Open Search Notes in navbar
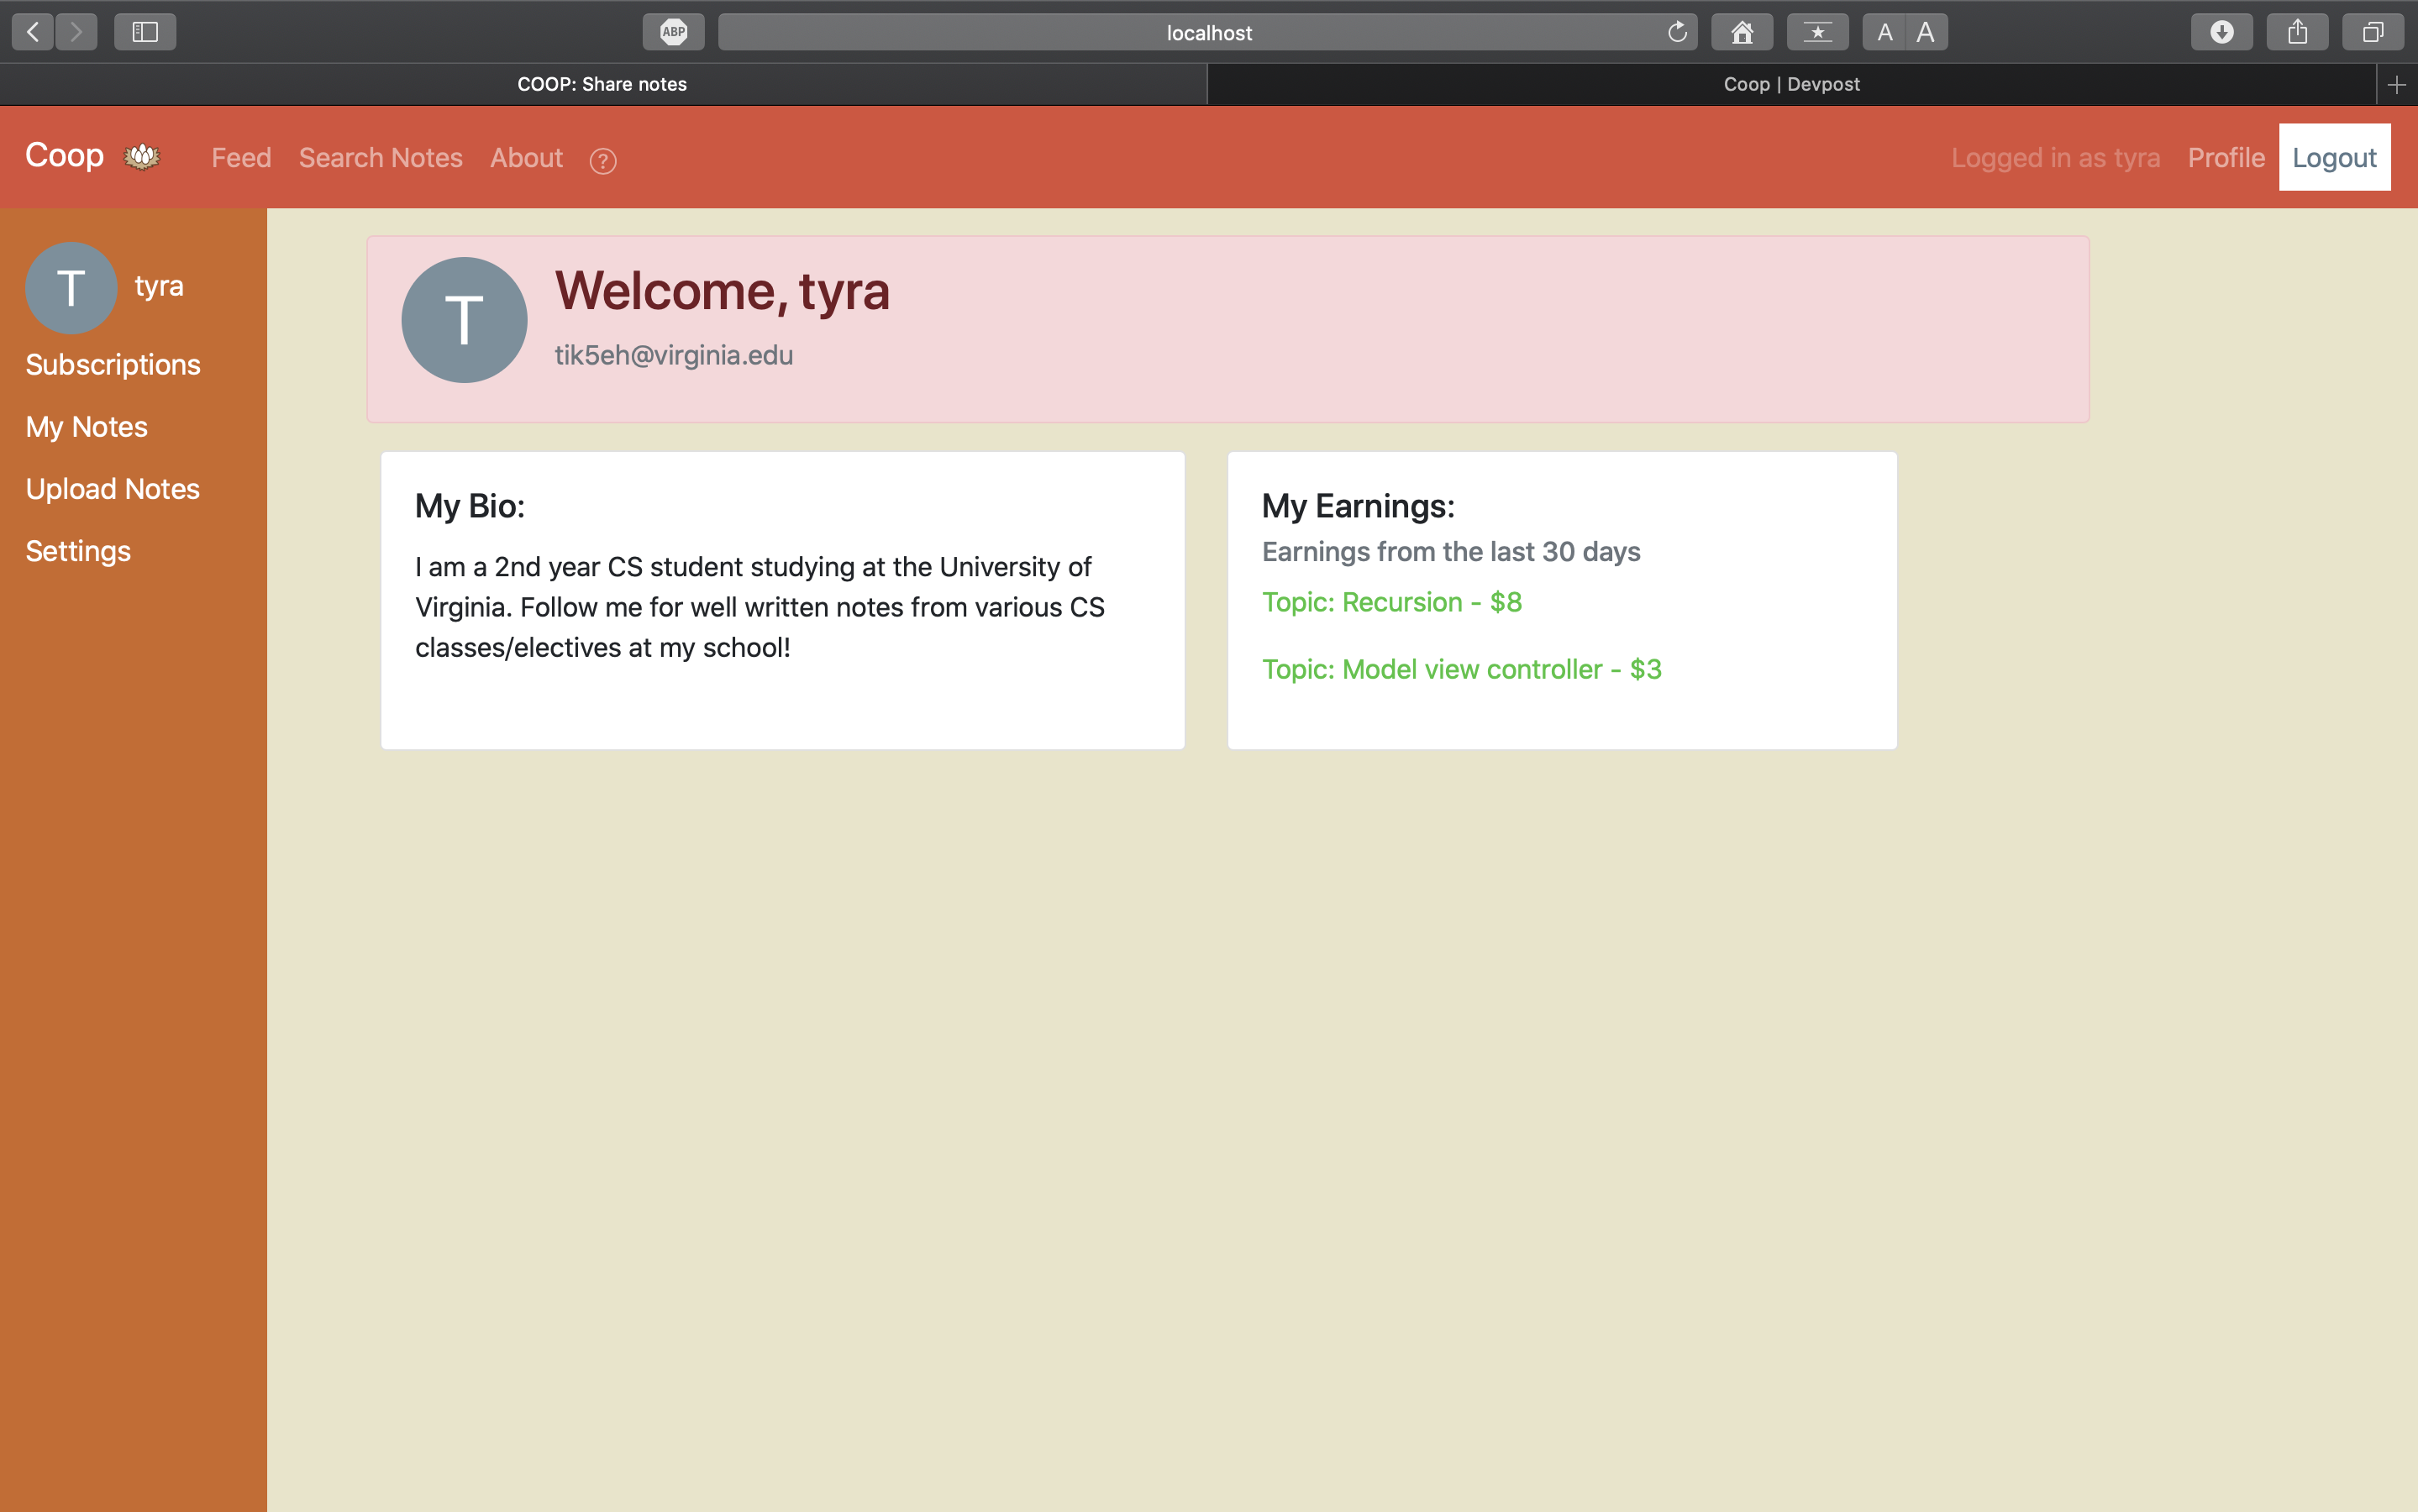 pyautogui.click(x=380, y=158)
